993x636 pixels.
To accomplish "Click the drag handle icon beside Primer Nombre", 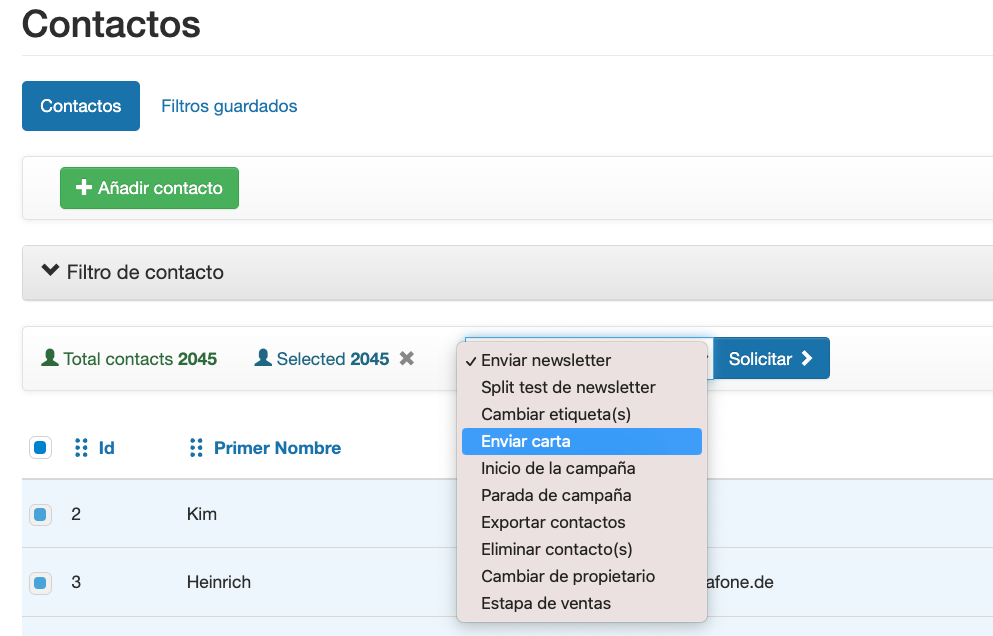I will click(x=197, y=448).
